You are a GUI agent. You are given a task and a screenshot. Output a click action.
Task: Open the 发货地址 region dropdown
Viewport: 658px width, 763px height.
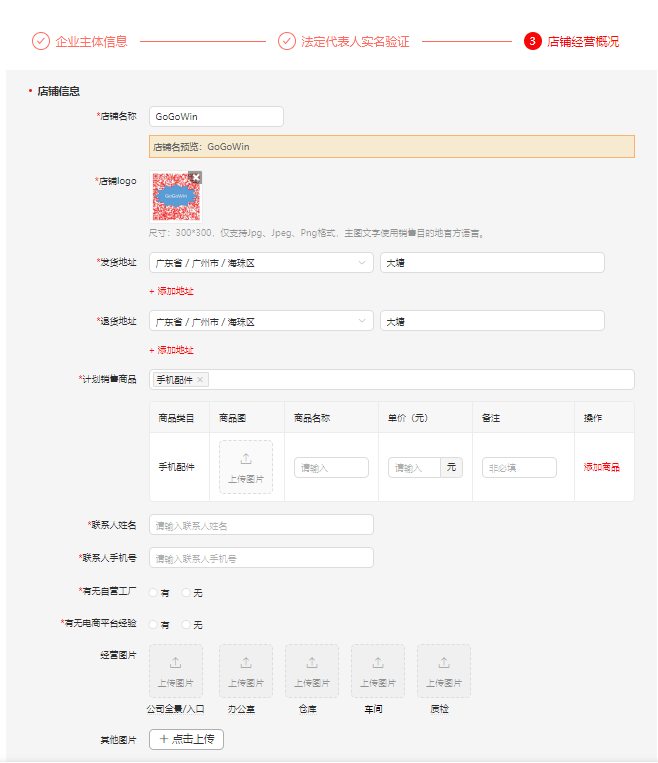point(261,263)
